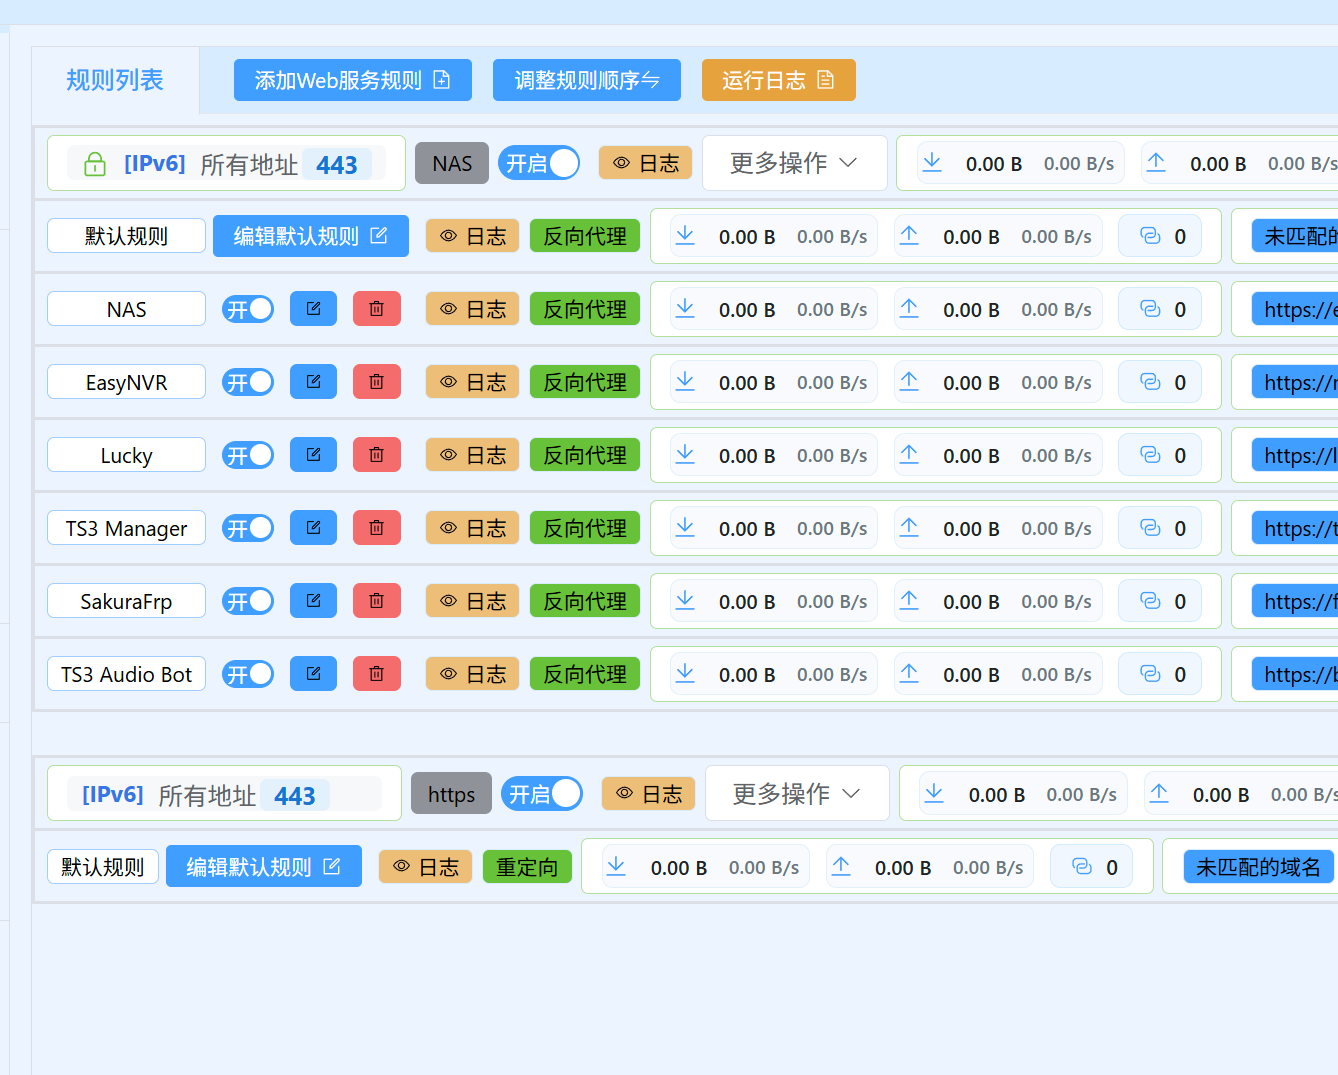Click the https:// link in Lucky row
This screenshot has width=1338, height=1075.
click(1295, 455)
